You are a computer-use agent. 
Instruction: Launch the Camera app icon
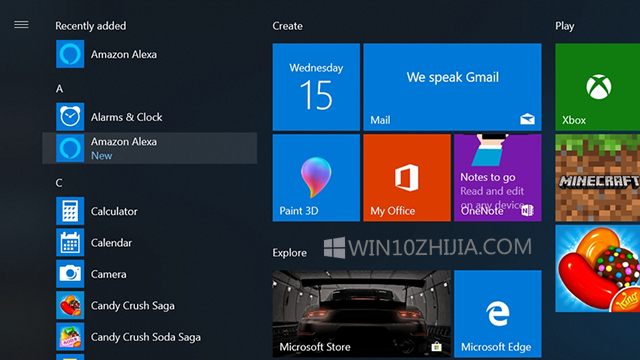(70, 274)
